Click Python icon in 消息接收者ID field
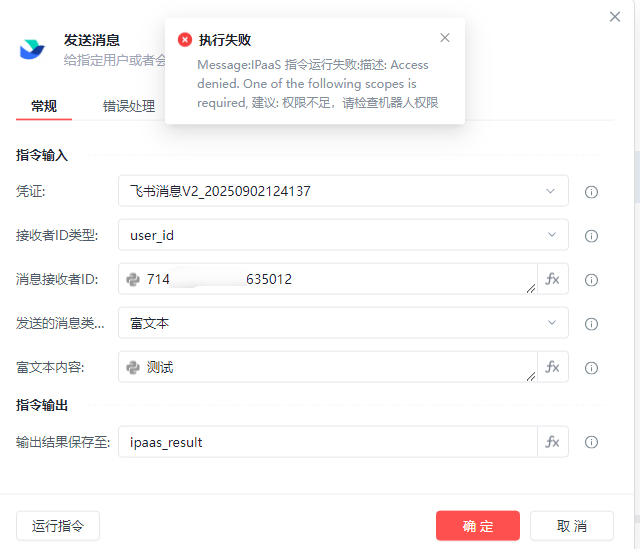Screen dimensions: 640x549 133,280
